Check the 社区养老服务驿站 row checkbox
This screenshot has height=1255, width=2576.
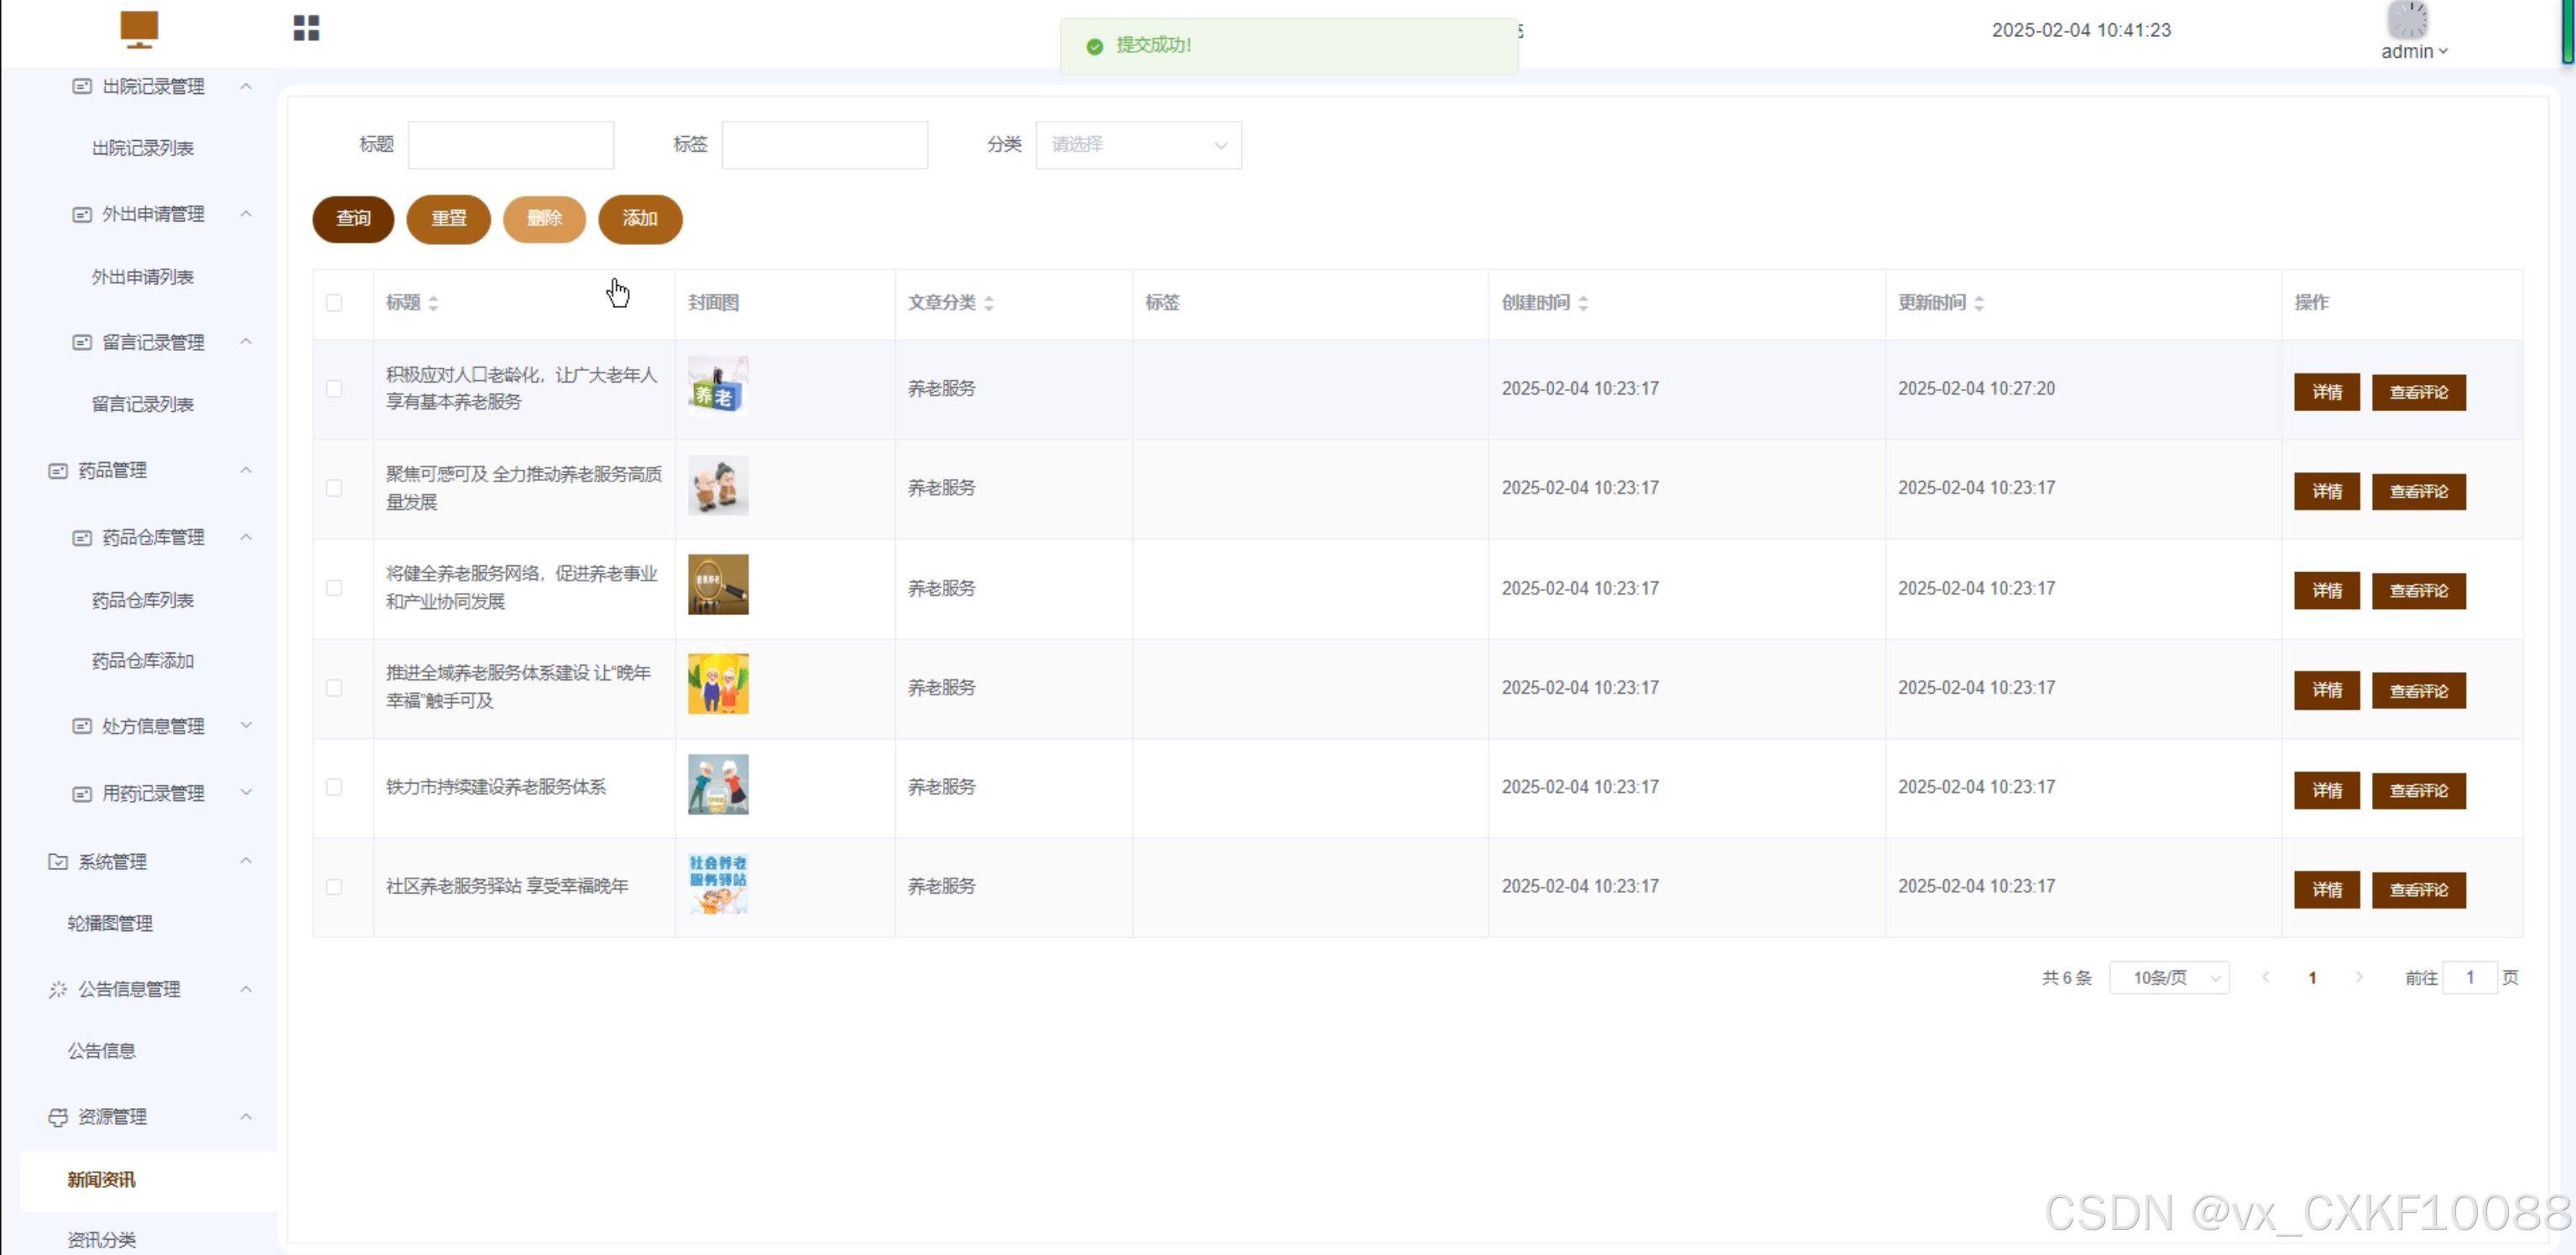pos(334,887)
